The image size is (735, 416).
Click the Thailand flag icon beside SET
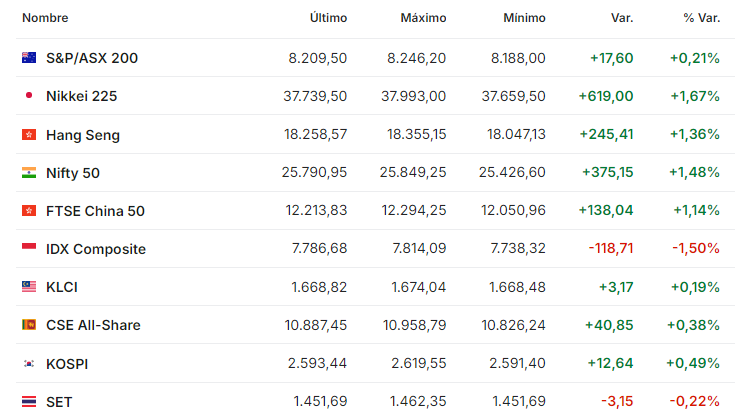point(29,401)
